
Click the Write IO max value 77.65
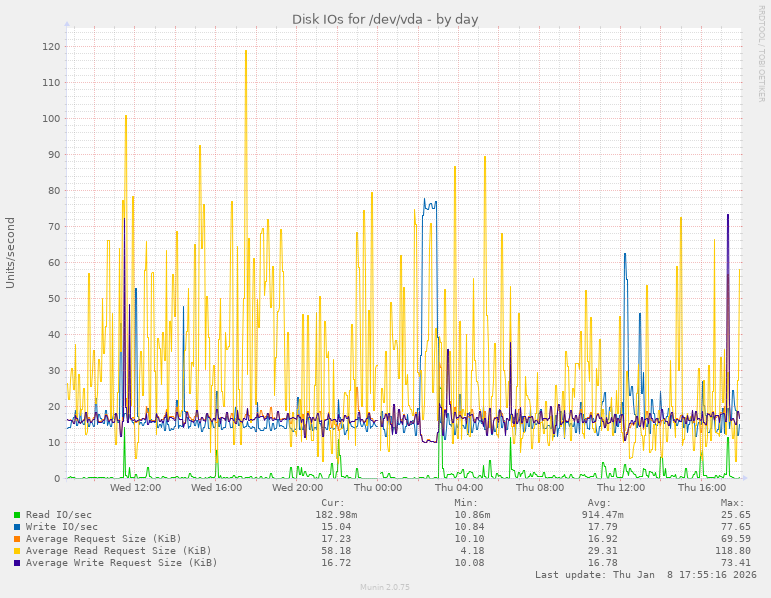(736, 527)
